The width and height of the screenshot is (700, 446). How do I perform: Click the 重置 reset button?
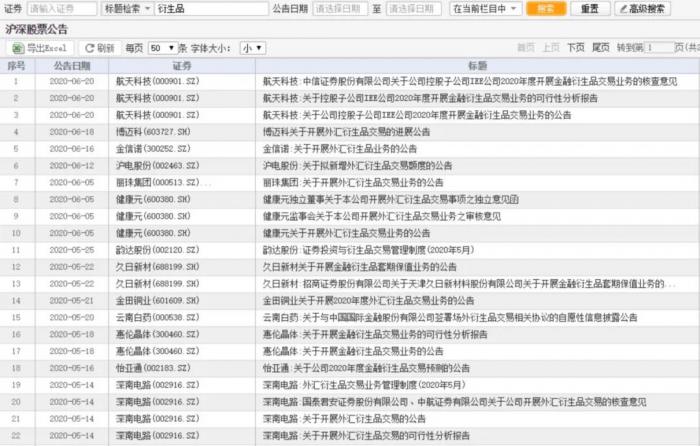point(590,8)
